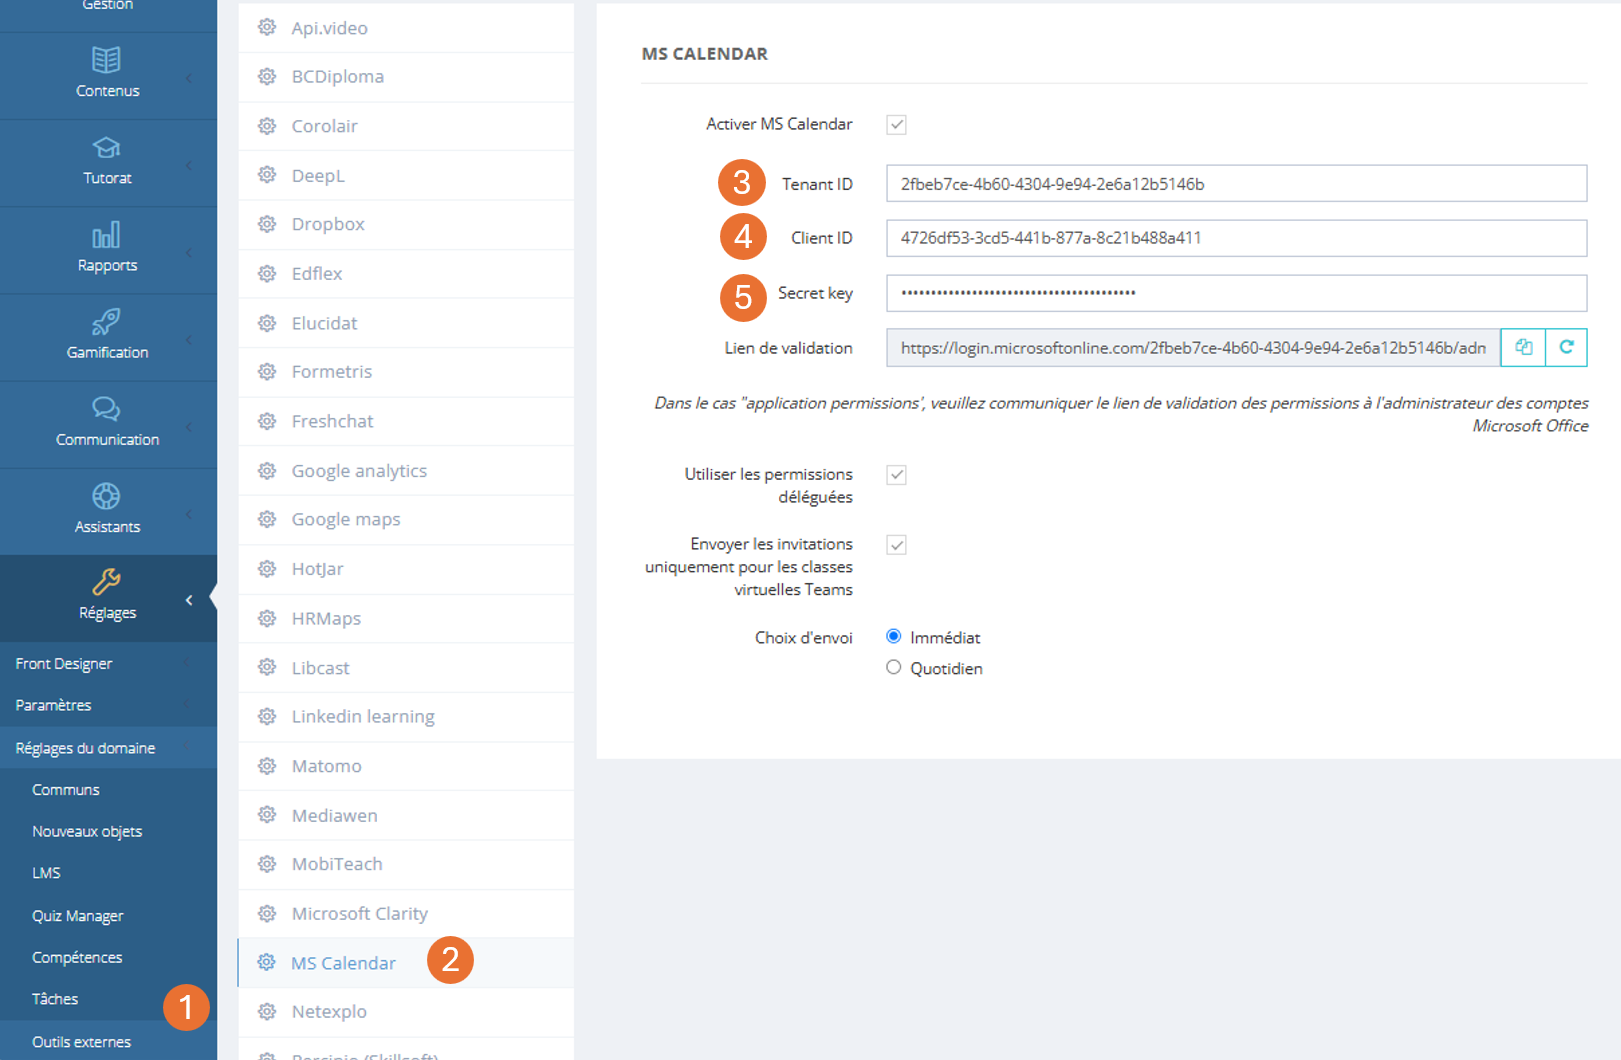Open the Tutorat graduation cap icon
The image size is (1621, 1060).
click(x=106, y=148)
